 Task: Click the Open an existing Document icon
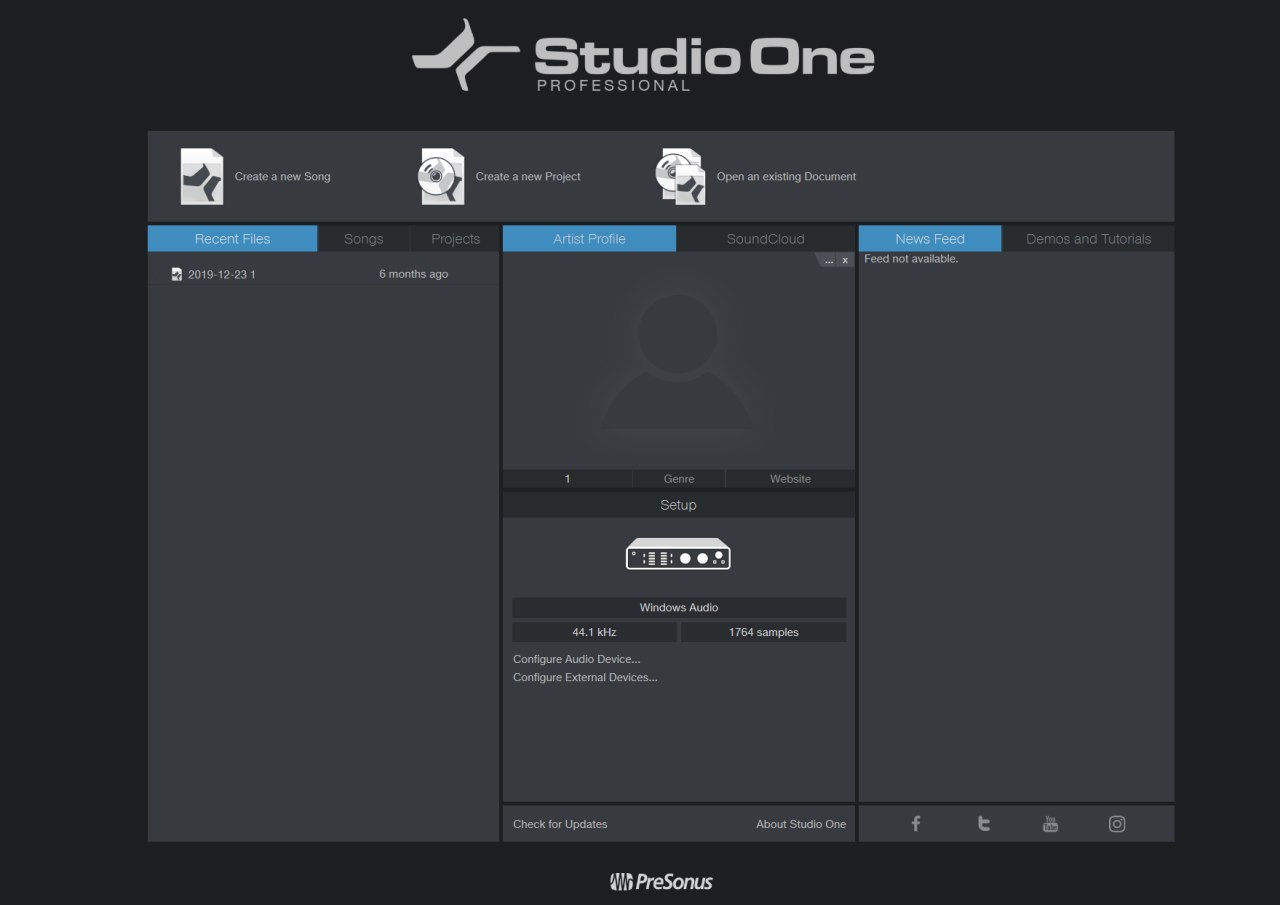point(681,176)
